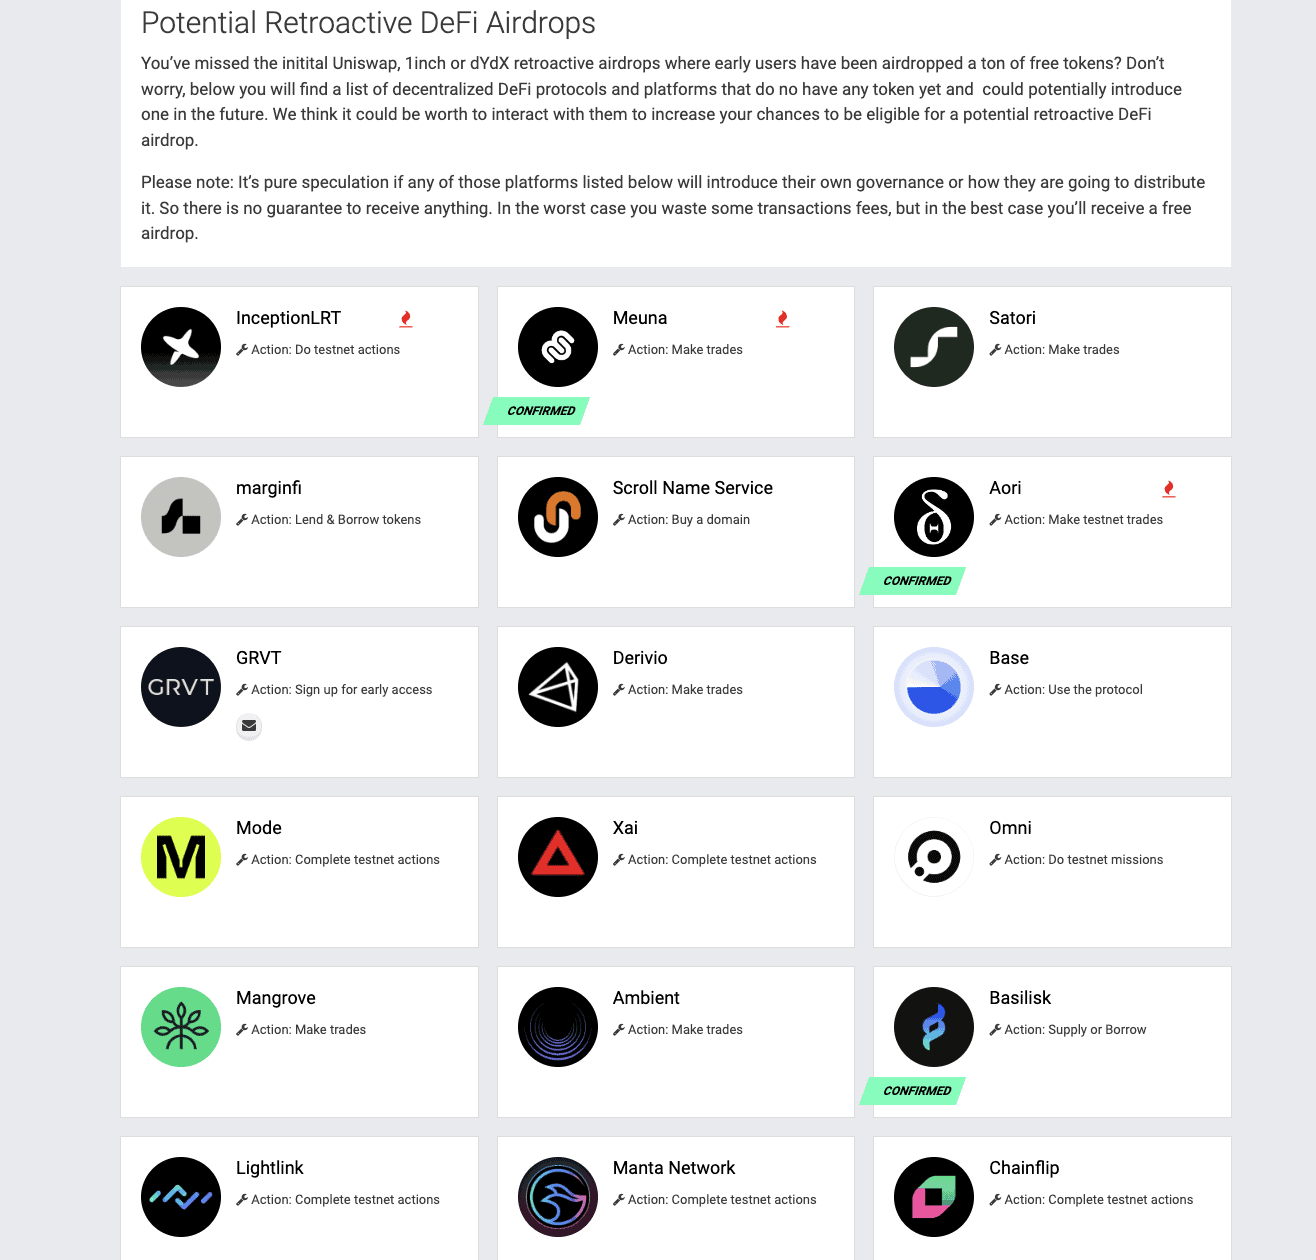The image size is (1316, 1260).
Task: Open the Omni airdrop title link
Action: (x=1010, y=828)
